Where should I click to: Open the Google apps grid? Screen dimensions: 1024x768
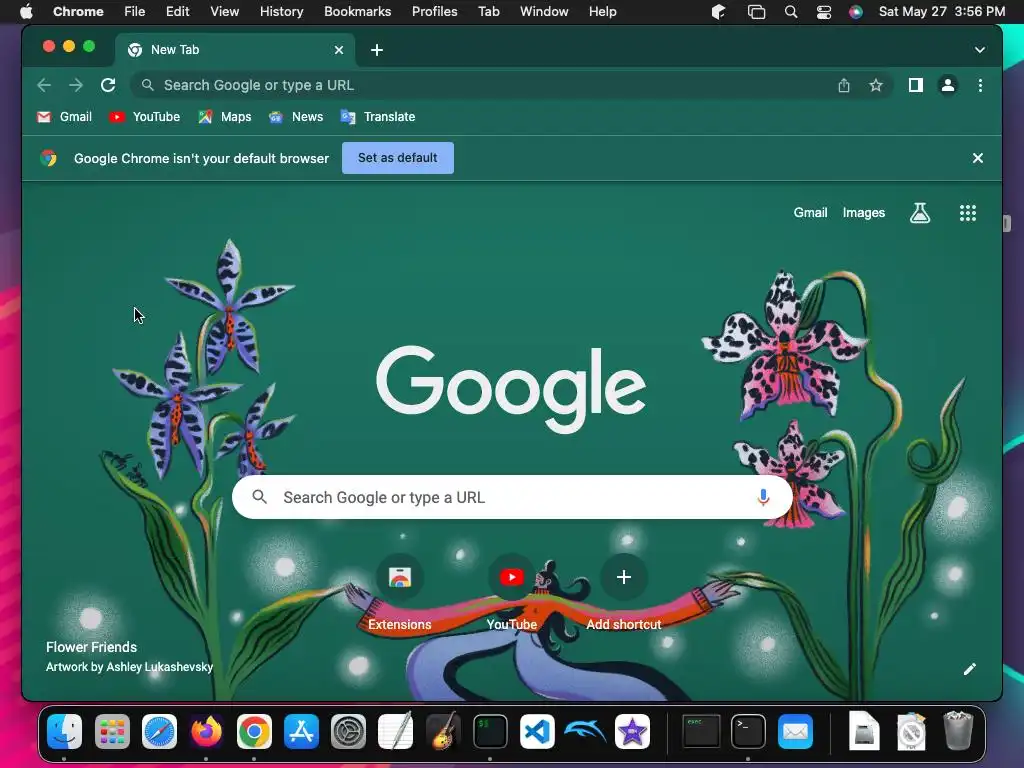click(x=968, y=213)
